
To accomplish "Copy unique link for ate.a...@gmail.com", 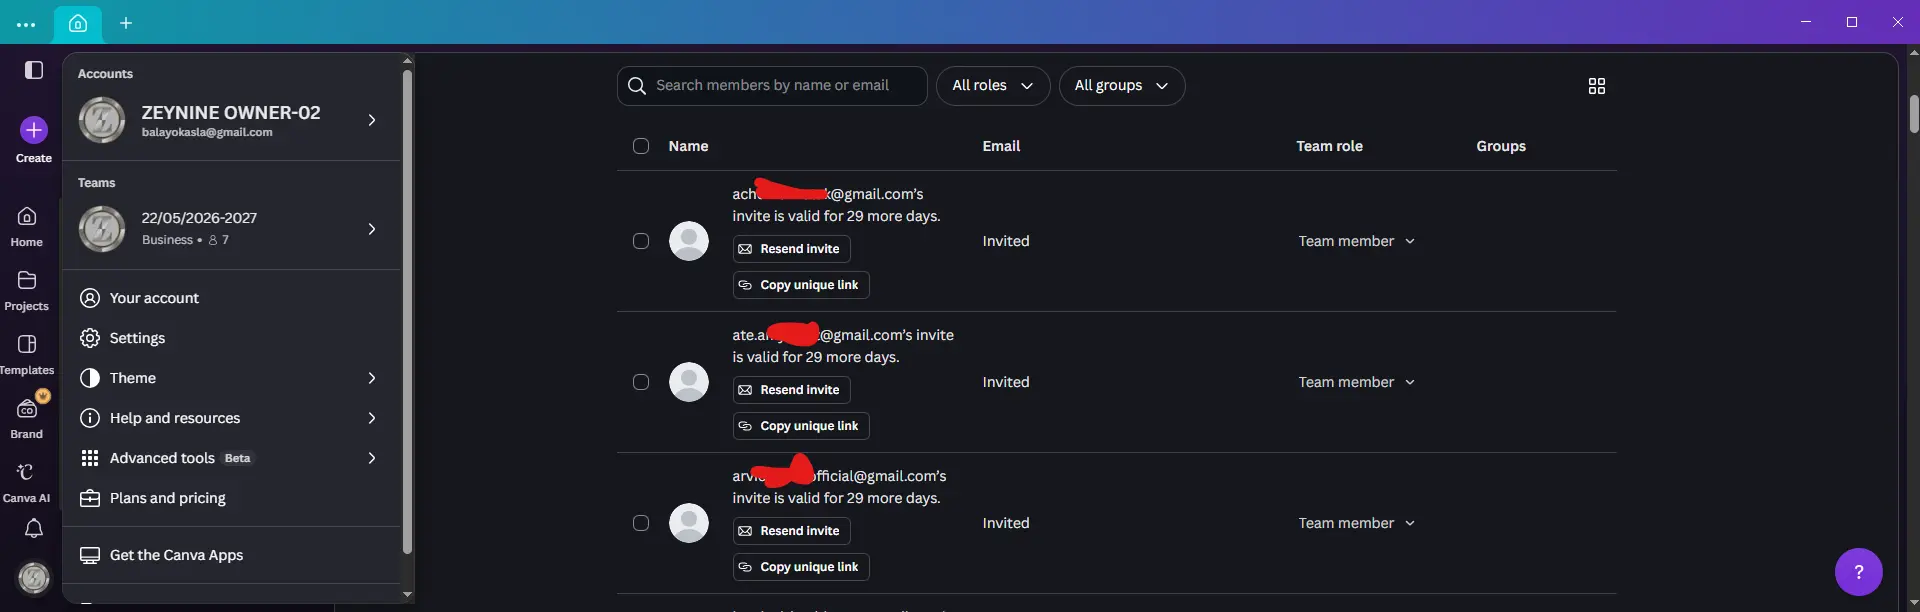I will pyautogui.click(x=801, y=426).
